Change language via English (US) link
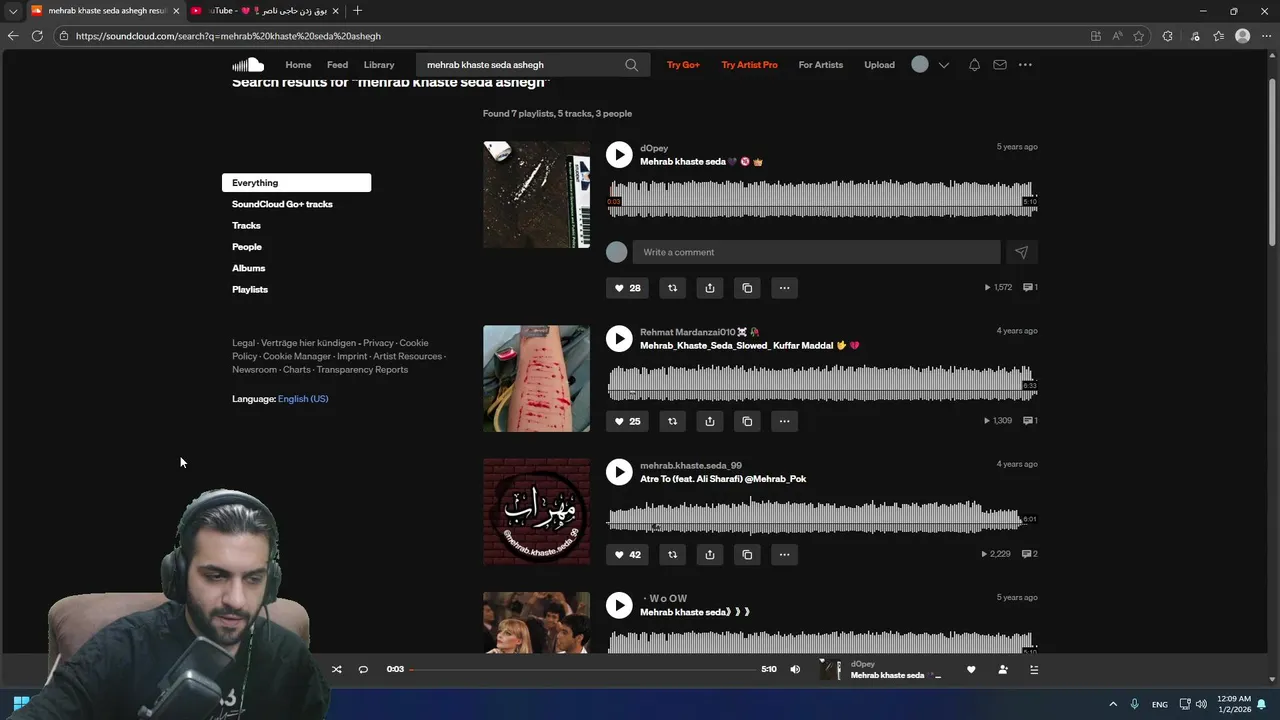The width and height of the screenshot is (1280, 720). (303, 399)
